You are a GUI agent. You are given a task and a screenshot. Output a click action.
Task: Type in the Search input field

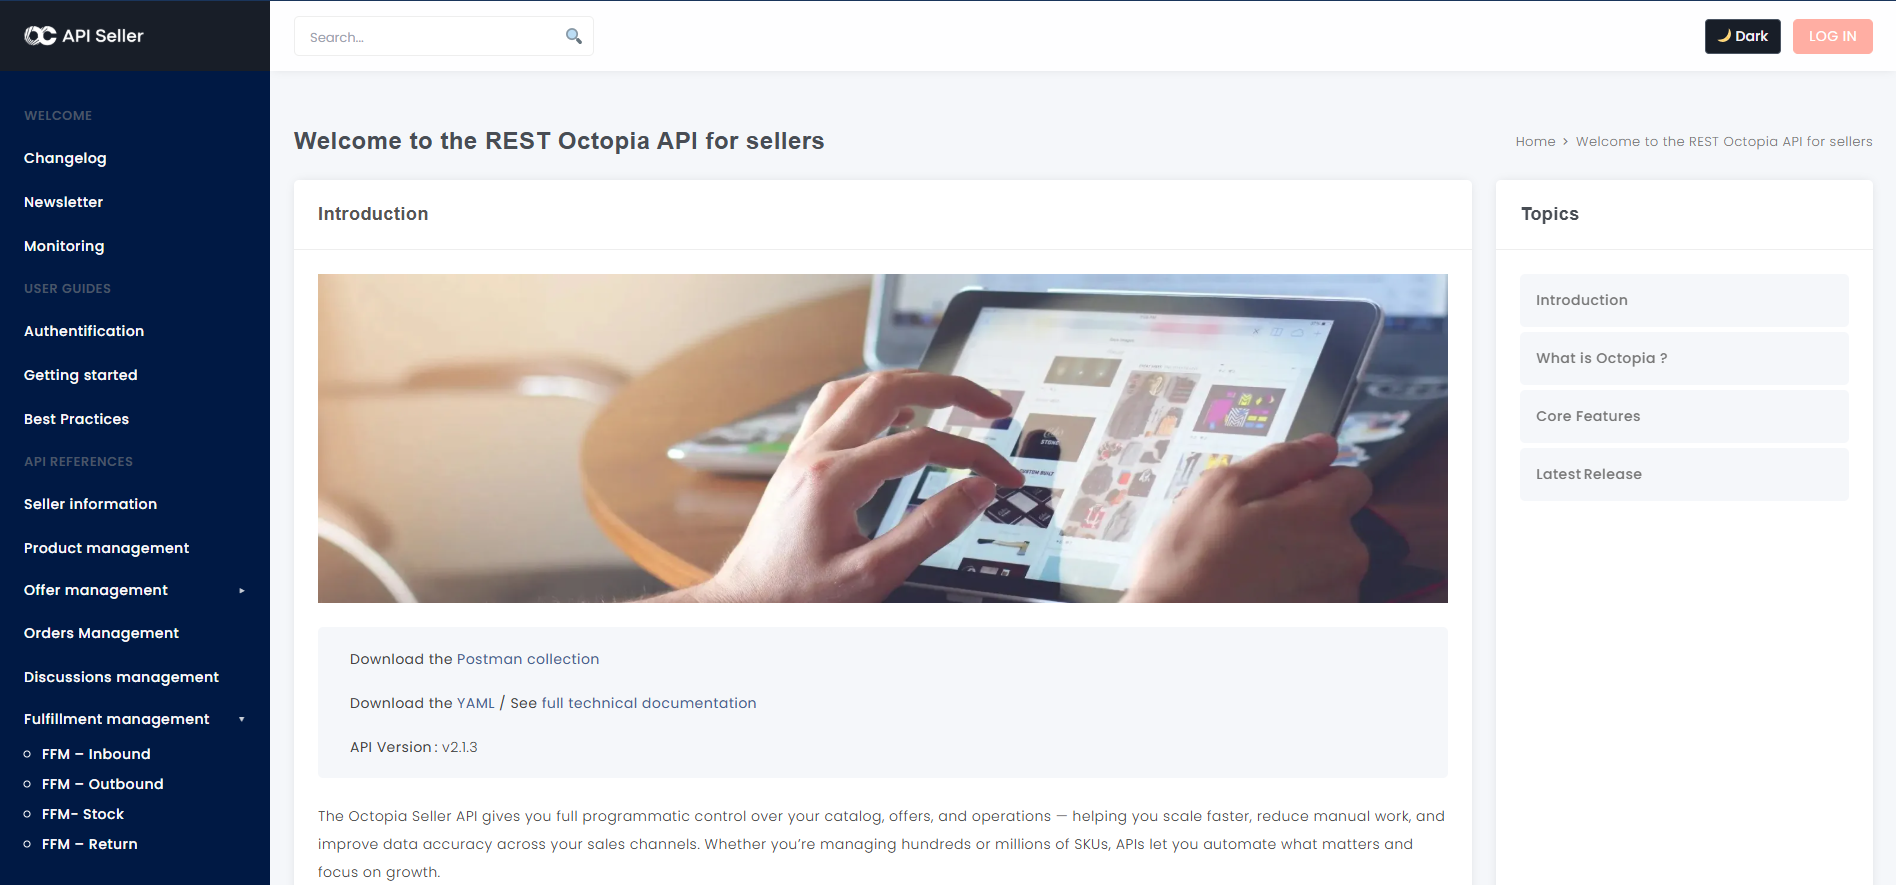pyautogui.click(x=430, y=37)
